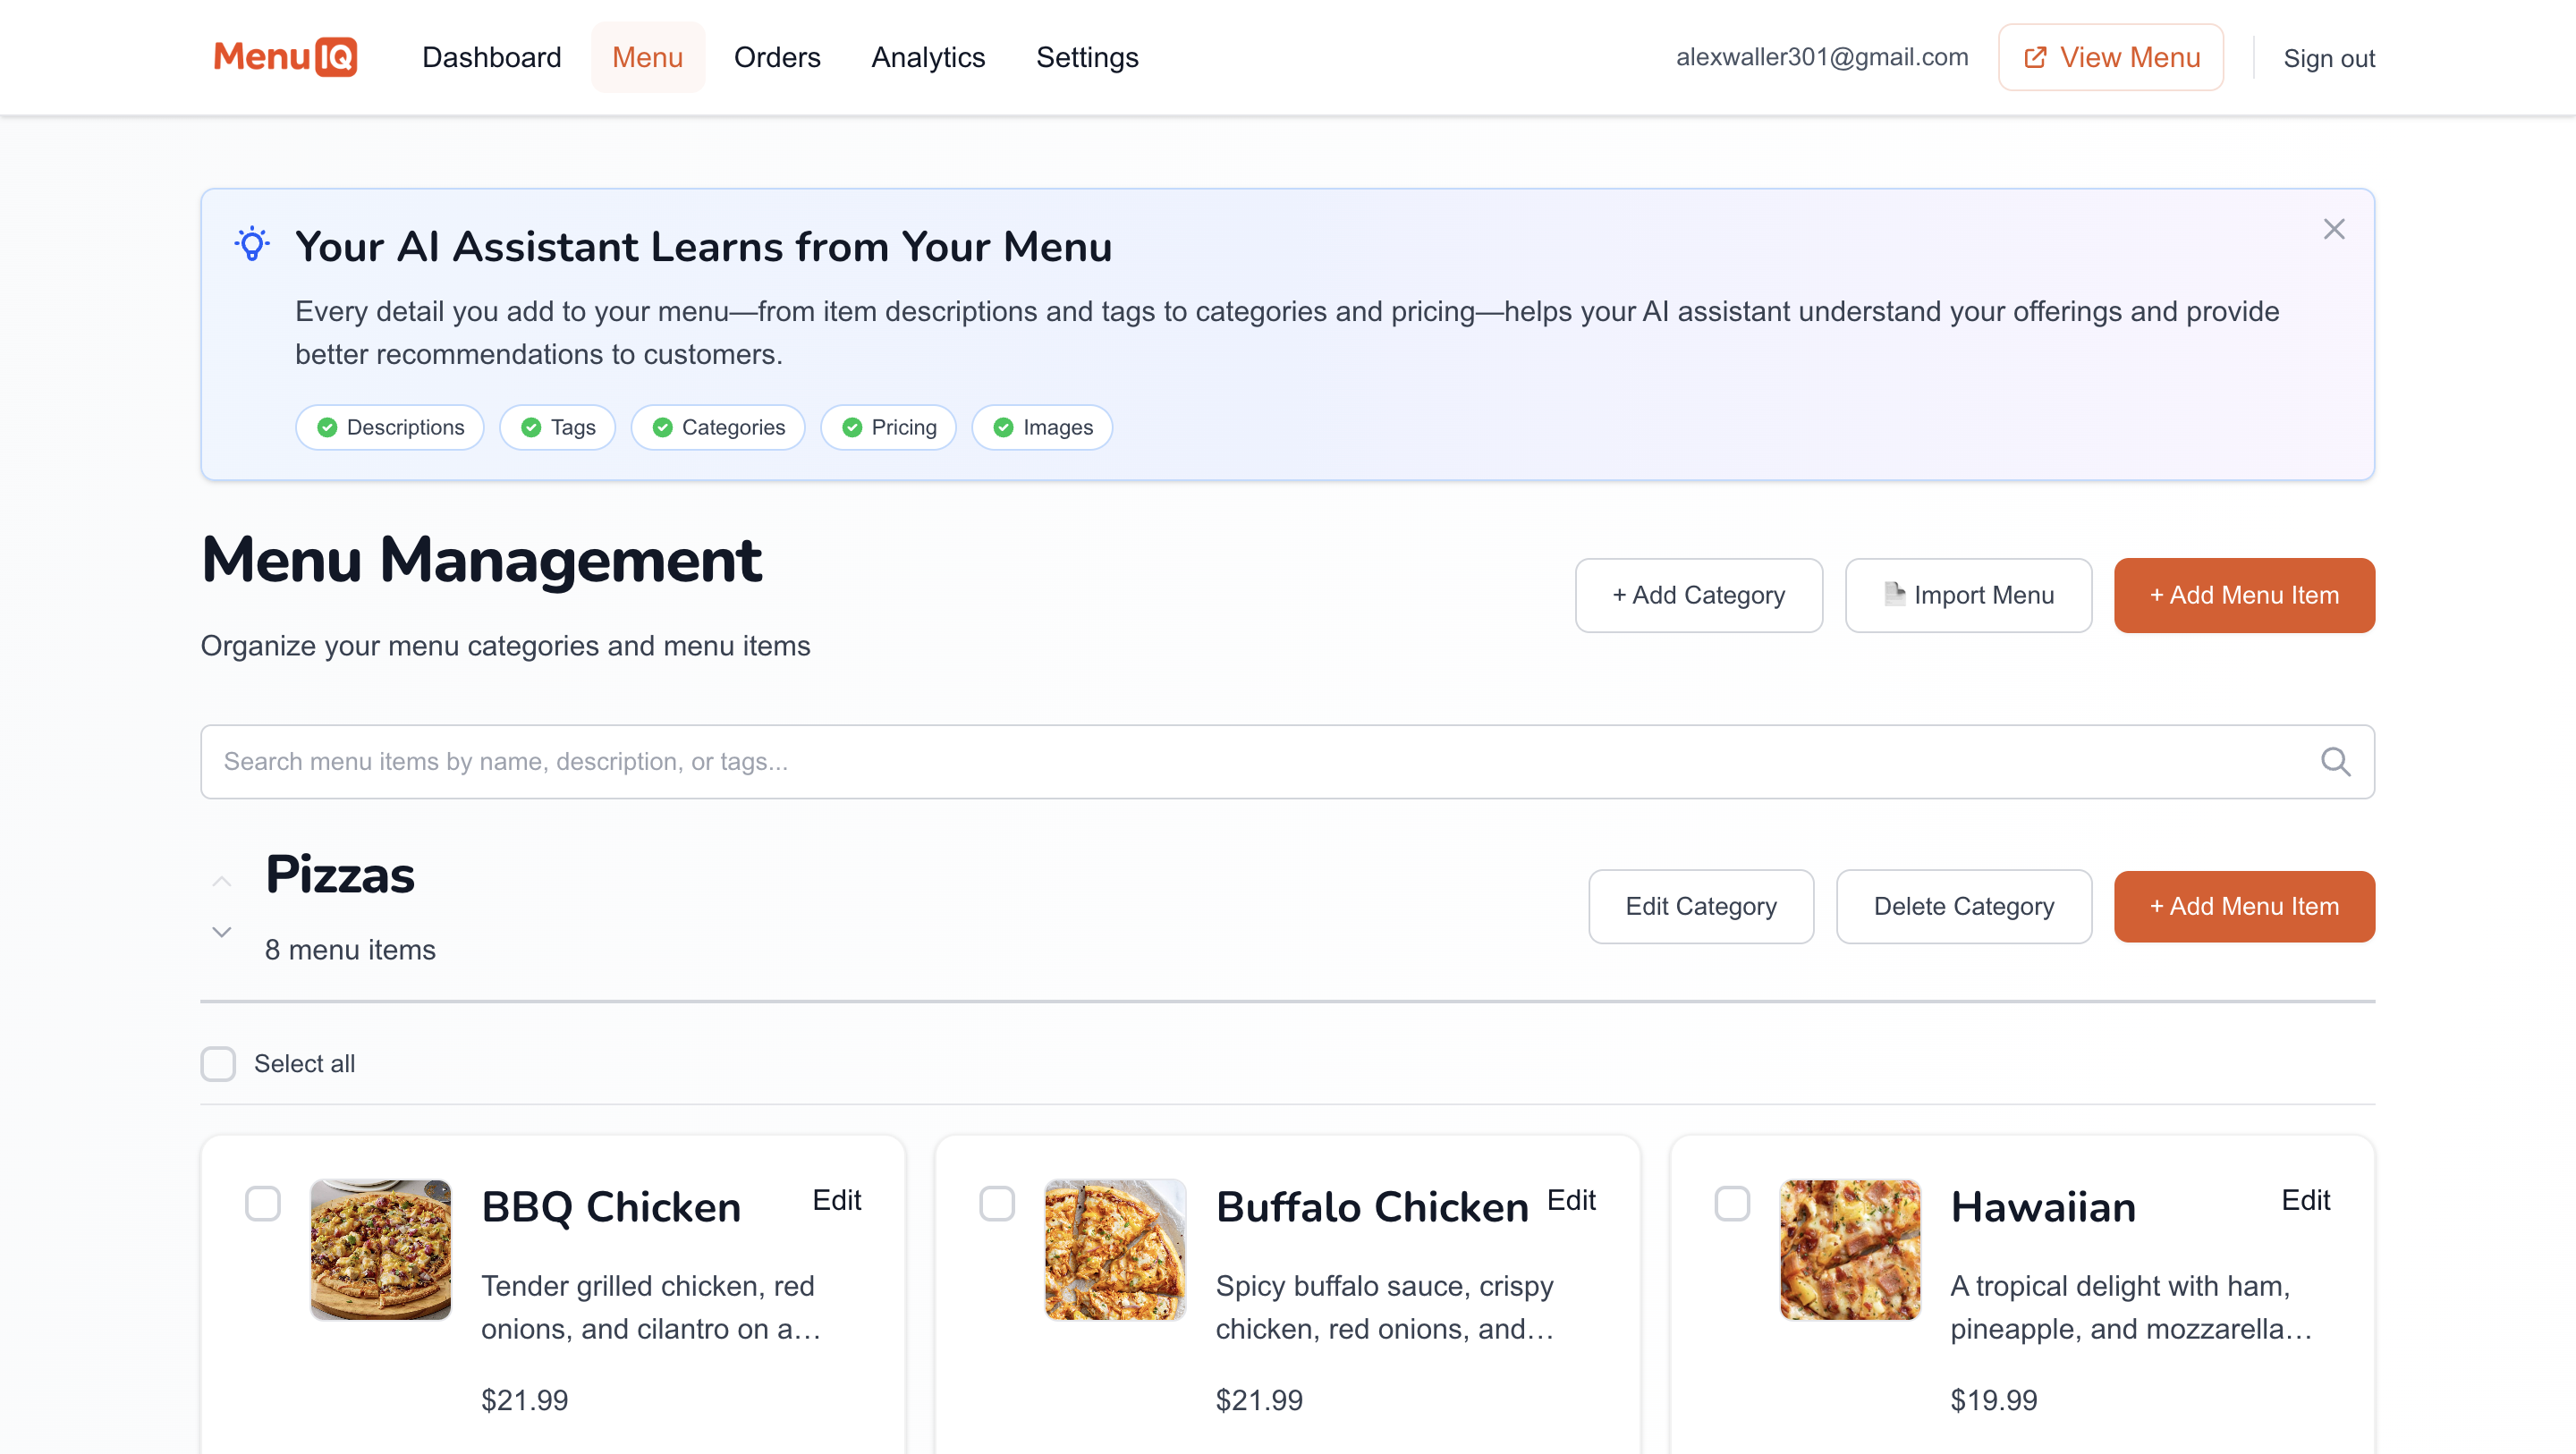Image resolution: width=2576 pixels, height=1454 pixels.
Task: Click the magnifying glass search icon
Action: click(x=2337, y=761)
